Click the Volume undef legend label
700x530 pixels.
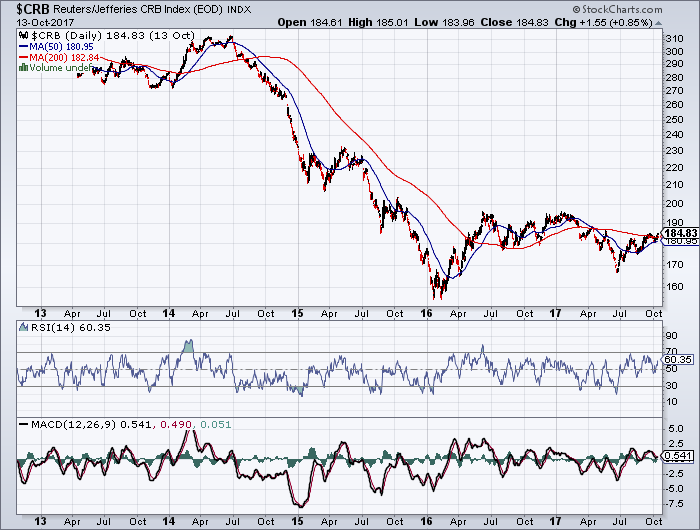pyautogui.click(x=61, y=68)
